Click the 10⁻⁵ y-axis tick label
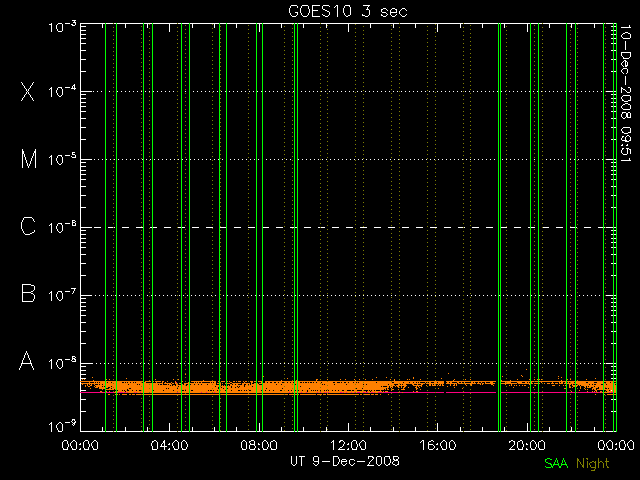This screenshot has width=640, height=480. tap(62, 159)
